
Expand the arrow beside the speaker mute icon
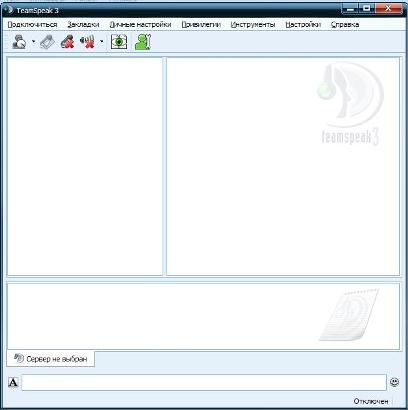pos(102,42)
